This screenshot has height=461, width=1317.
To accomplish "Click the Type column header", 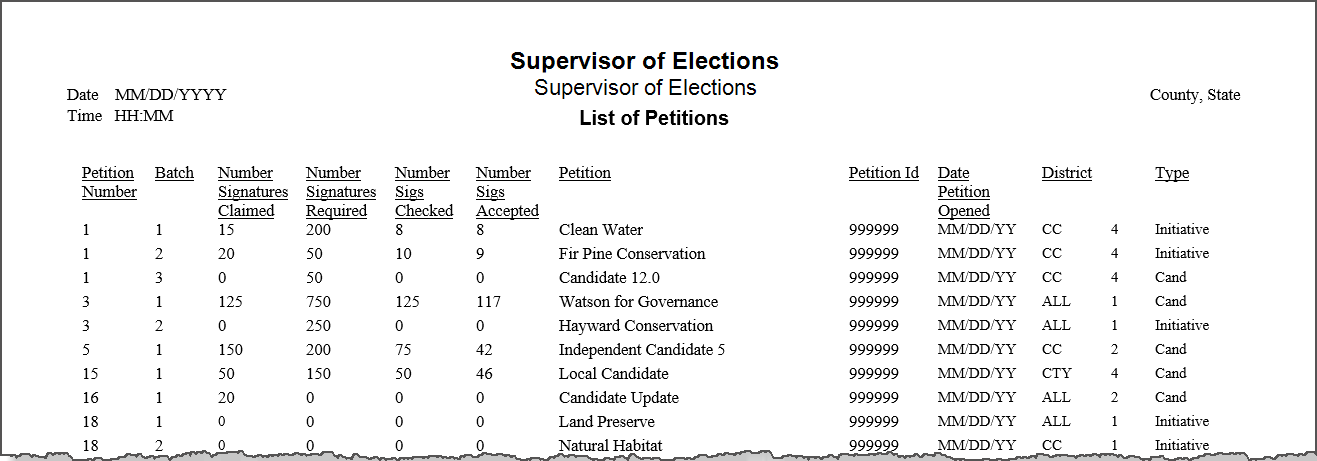I will (1172, 173).
